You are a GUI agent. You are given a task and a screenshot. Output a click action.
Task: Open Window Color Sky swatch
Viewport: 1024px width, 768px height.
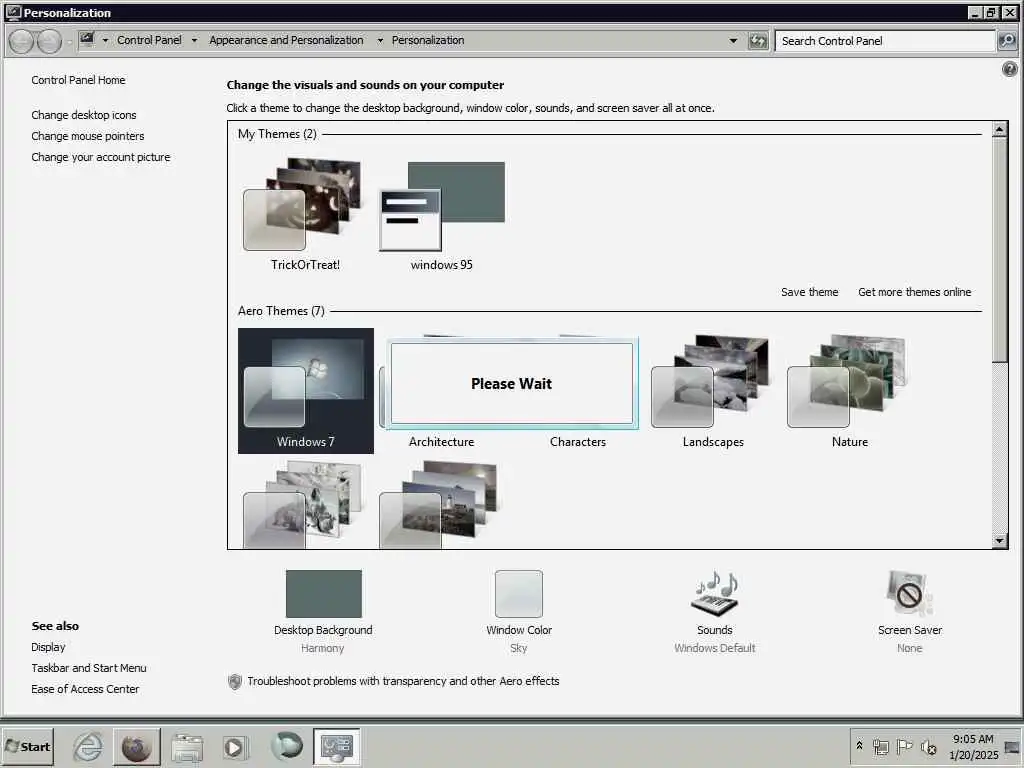[519, 594]
